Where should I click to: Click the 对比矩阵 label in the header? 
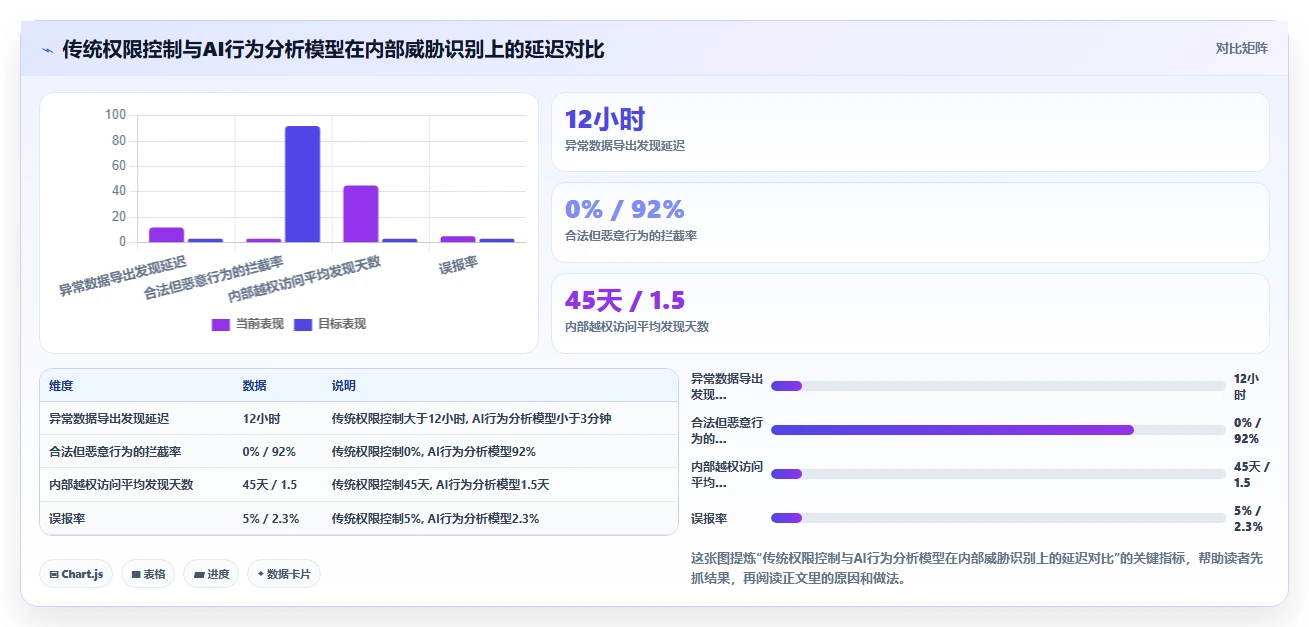click(1241, 48)
